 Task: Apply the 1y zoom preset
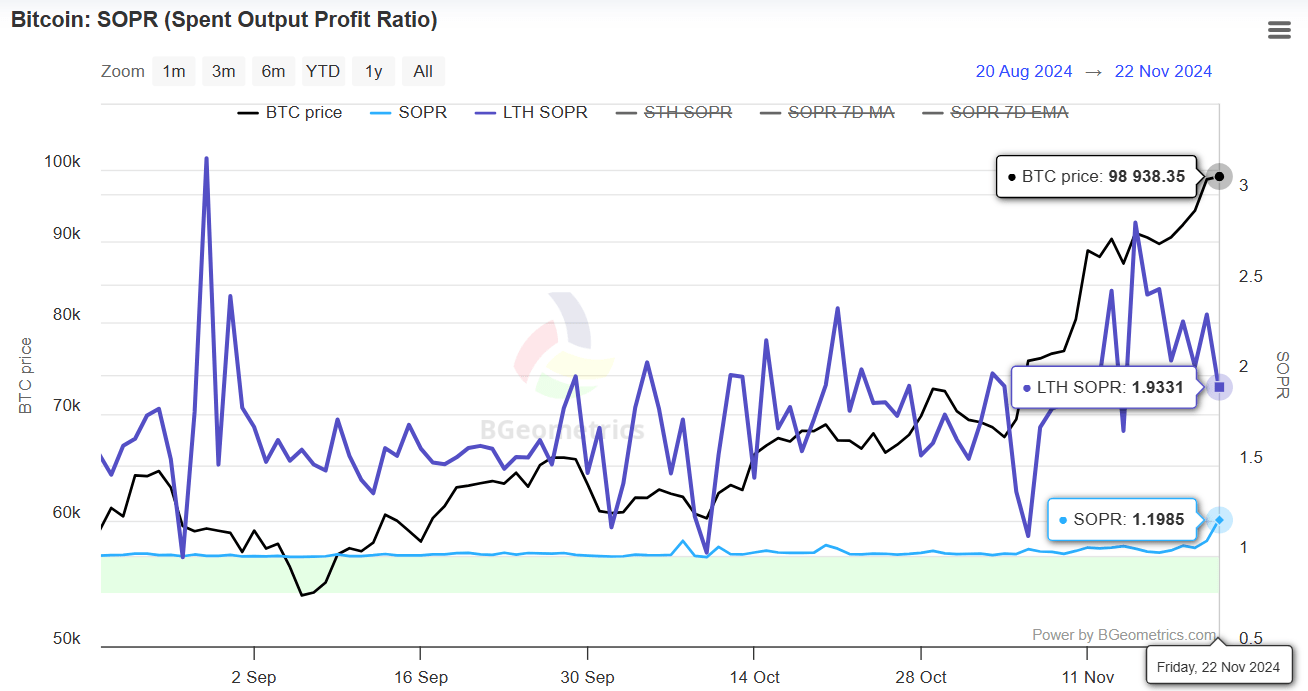coord(373,71)
